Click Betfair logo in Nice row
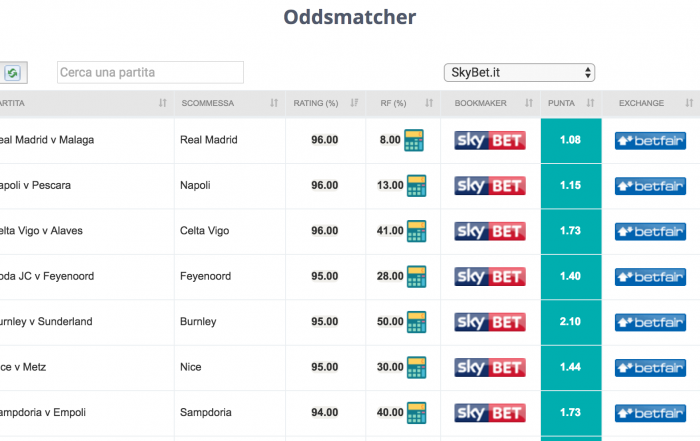 pyautogui.click(x=650, y=368)
